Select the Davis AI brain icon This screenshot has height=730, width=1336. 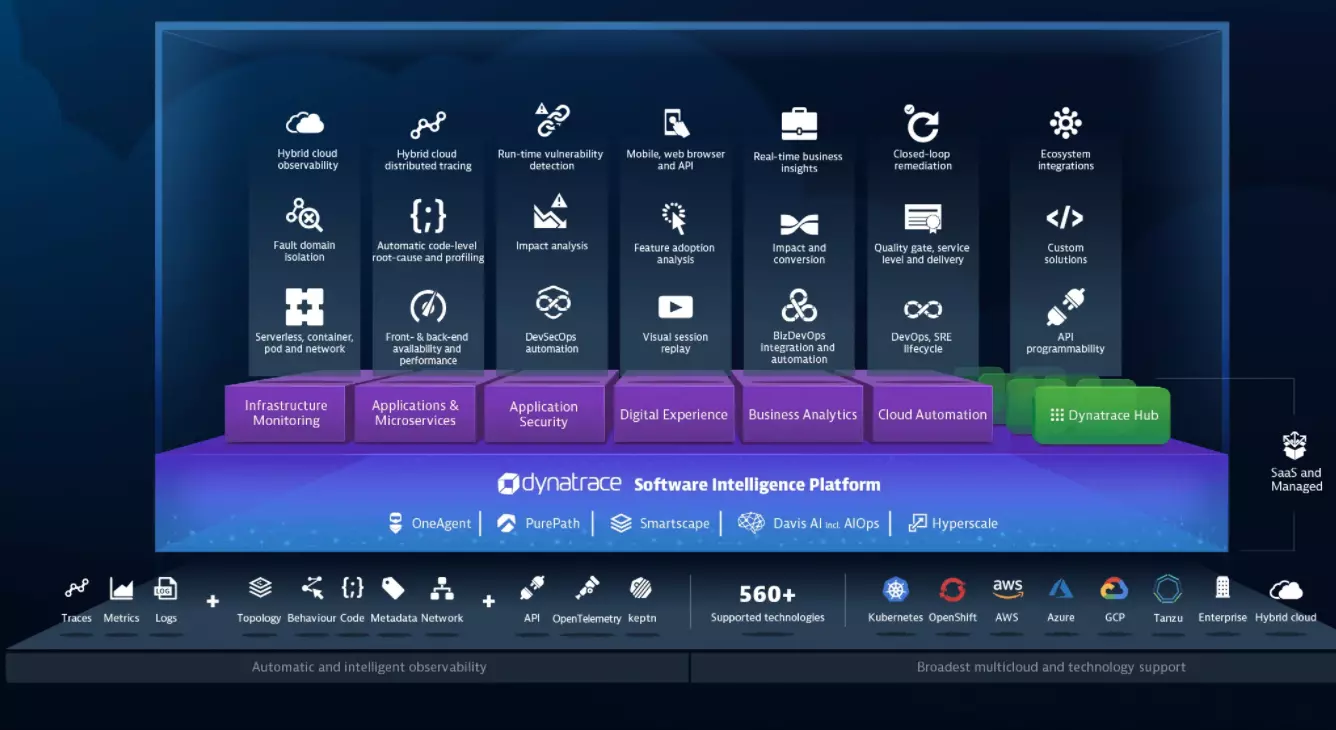[751, 522]
